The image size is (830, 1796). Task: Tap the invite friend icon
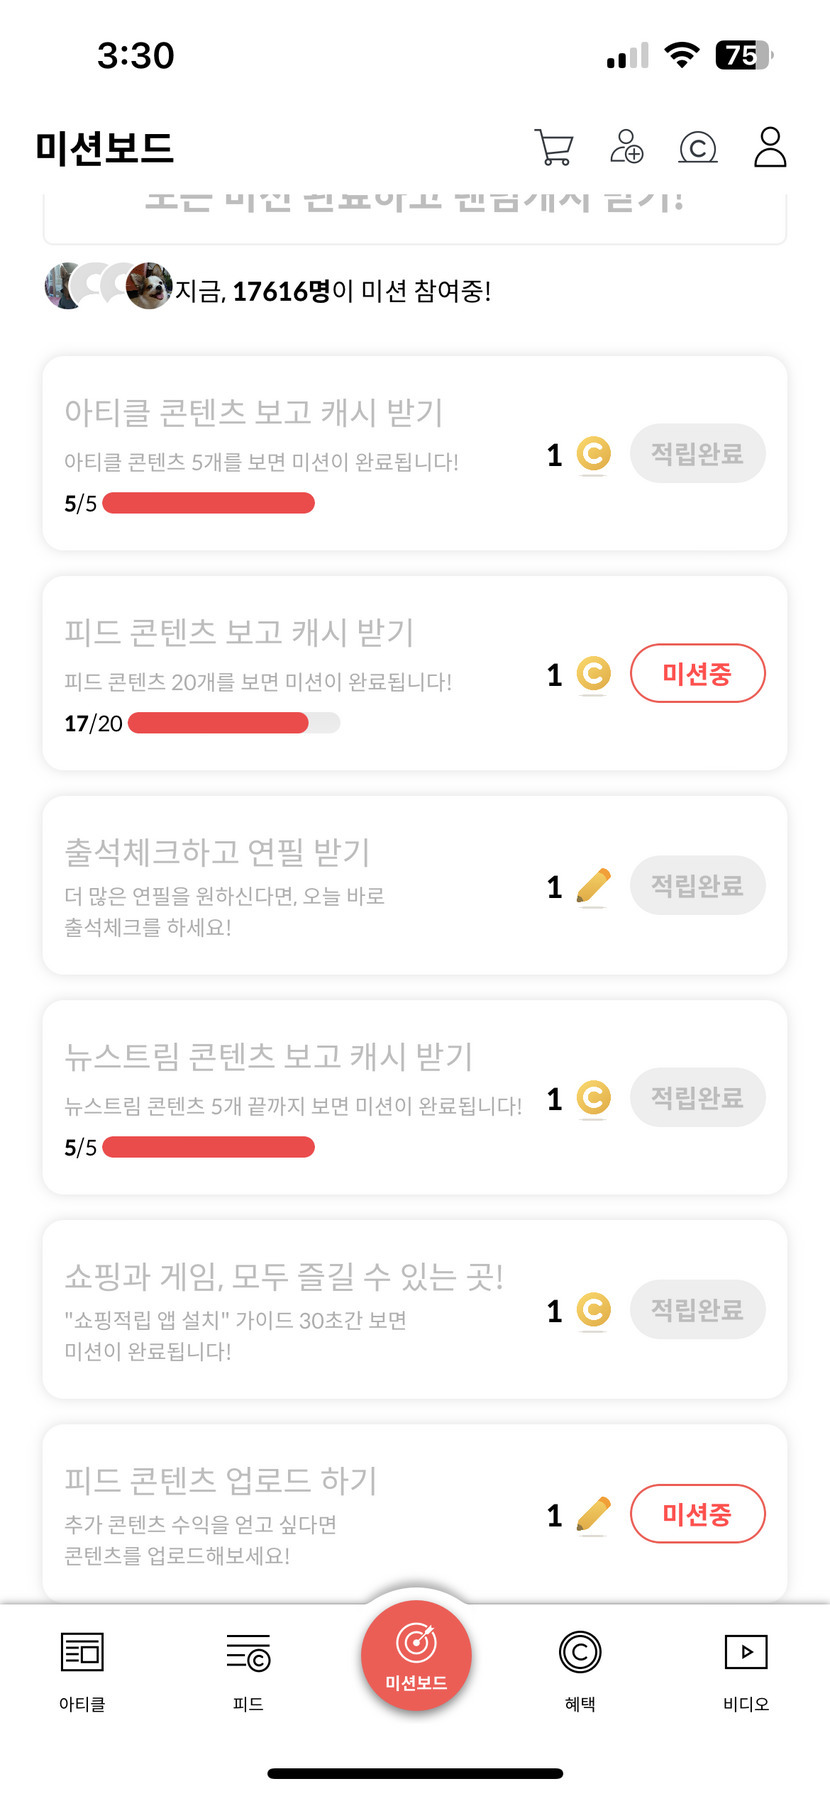tap(627, 147)
